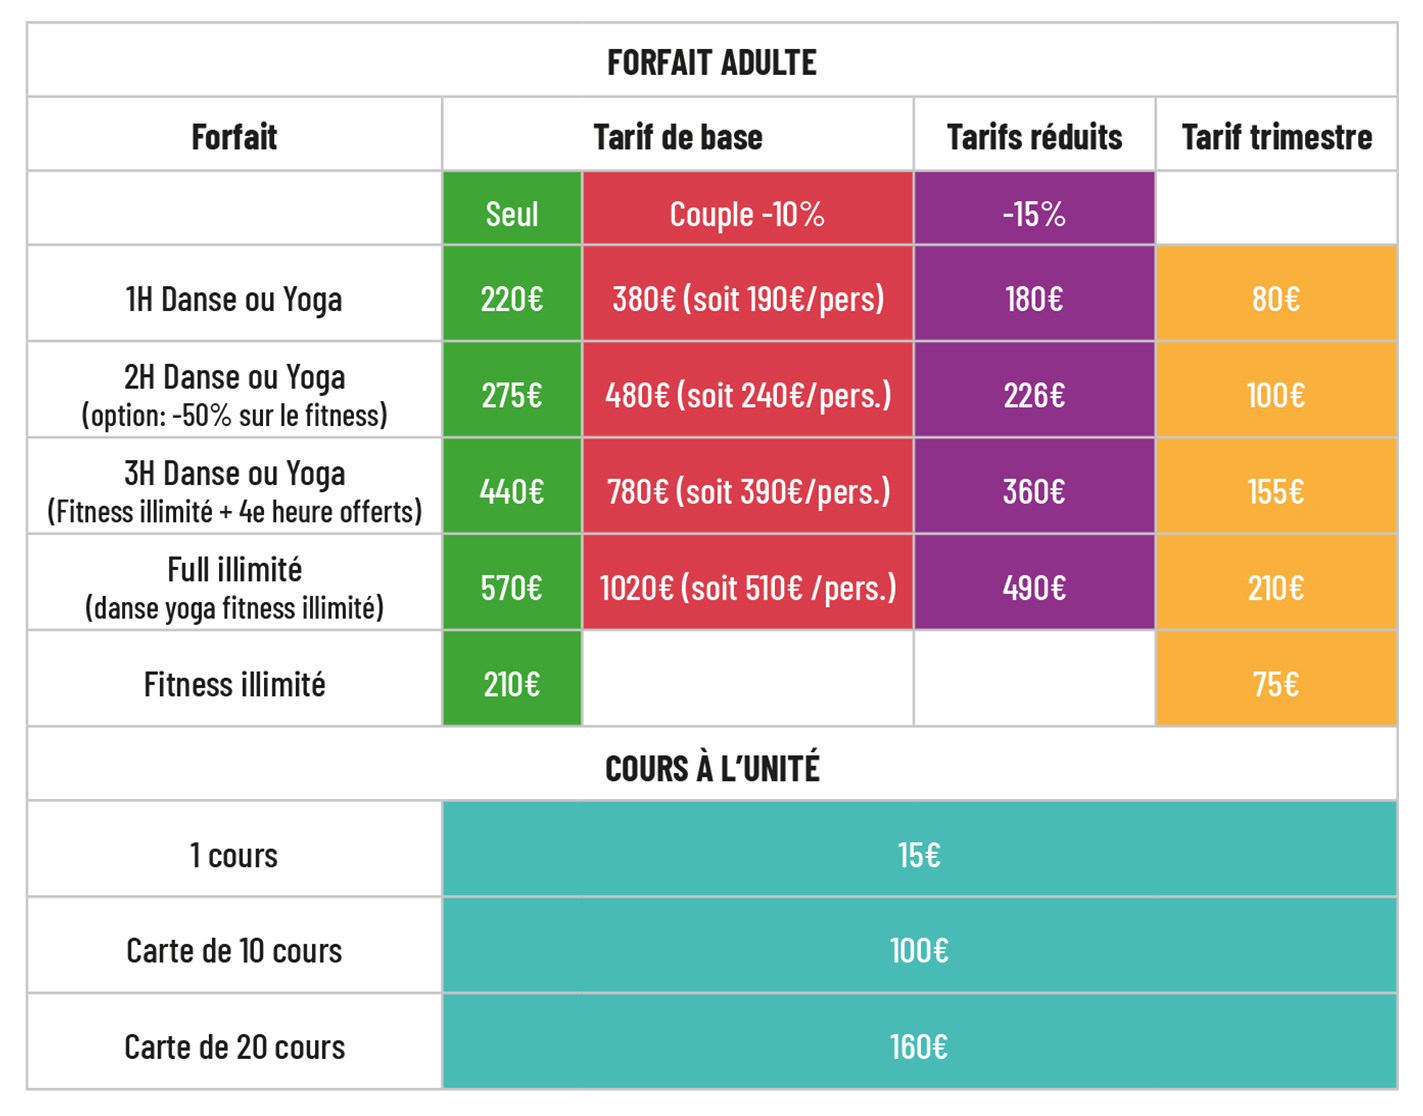Image resolution: width=1423 pixels, height=1116 pixels.
Task: Select the 360€ reduced price cell
Action: pos(1034,491)
